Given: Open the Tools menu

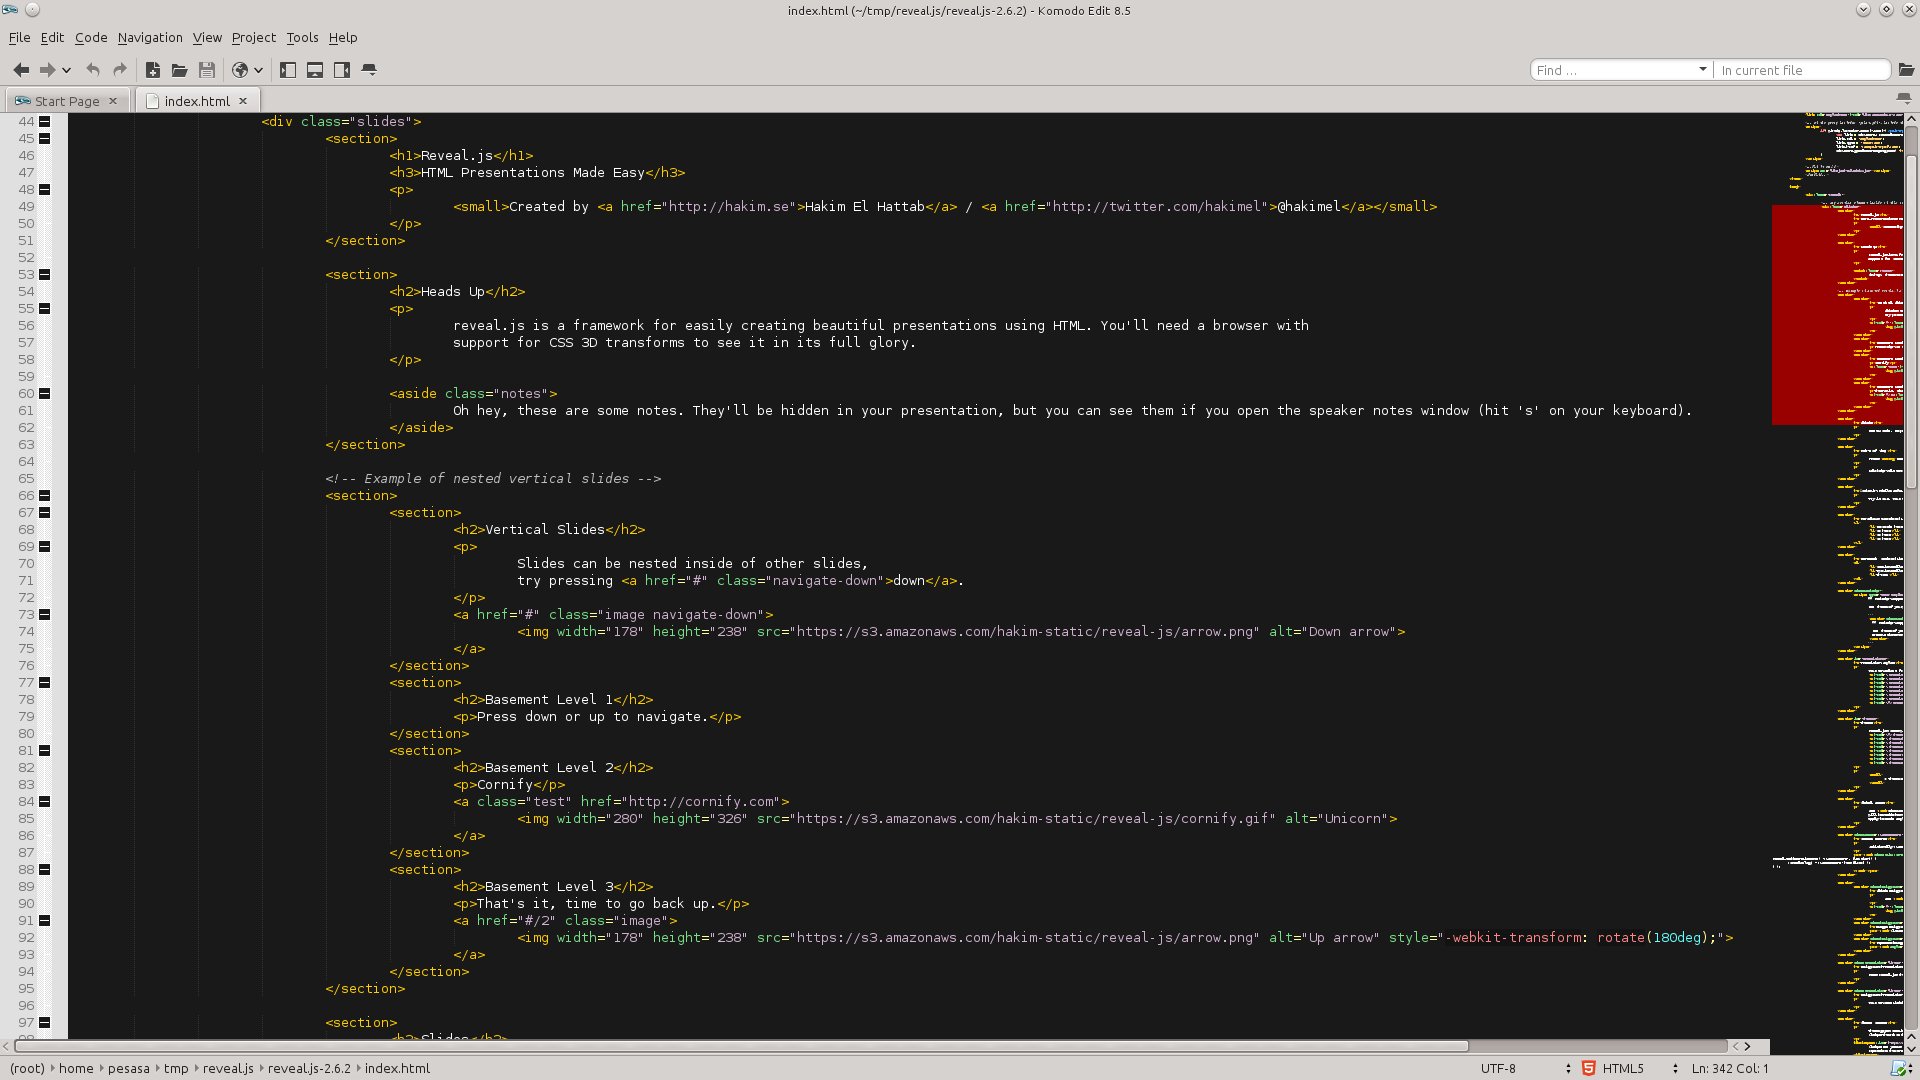Looking at the screenshot, I should (302, 37).
